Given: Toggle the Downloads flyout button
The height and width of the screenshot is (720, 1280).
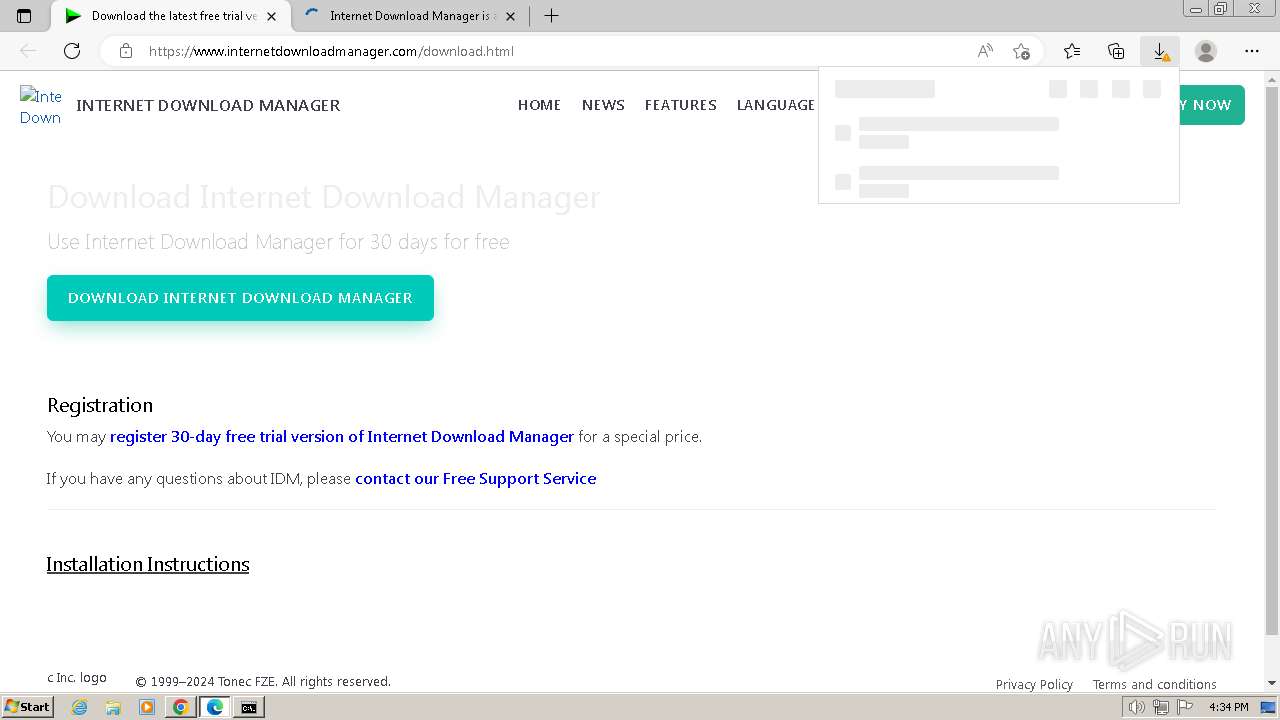Looking at the screenshot, I should tap(1160, 51).
